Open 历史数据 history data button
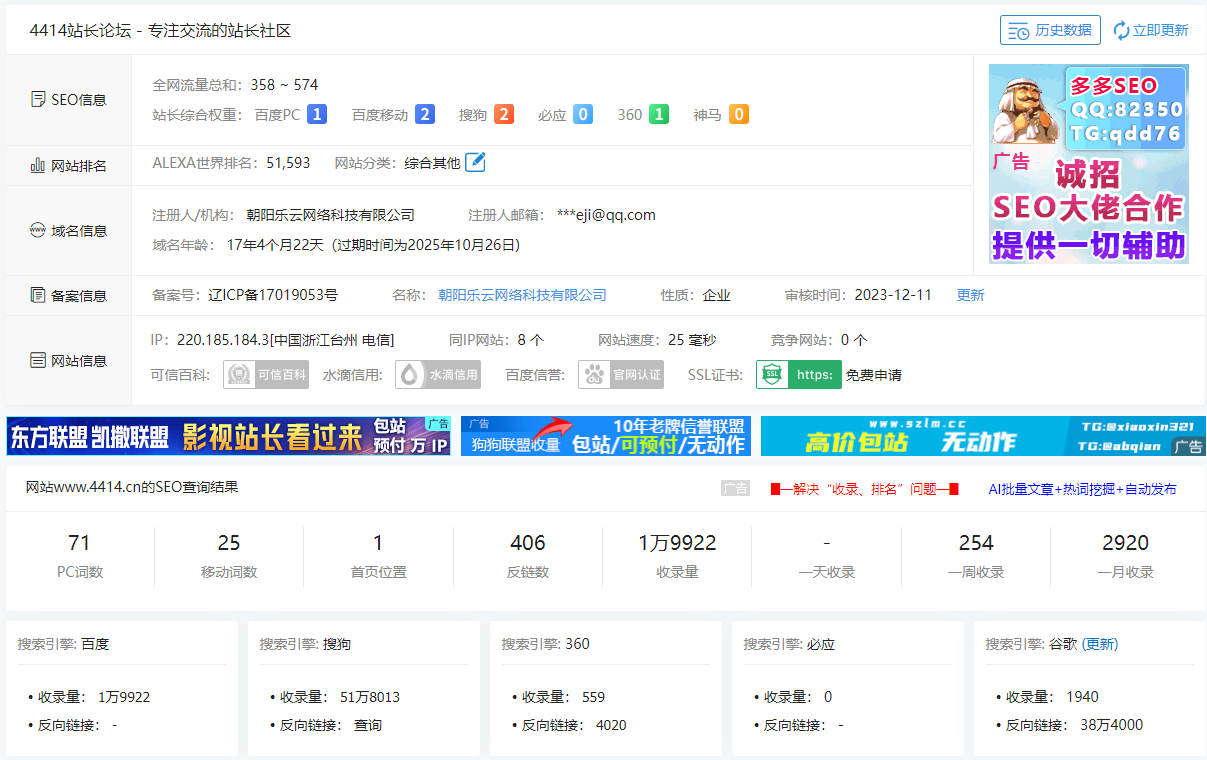Screen dimensions: 1207x760 1050,30
